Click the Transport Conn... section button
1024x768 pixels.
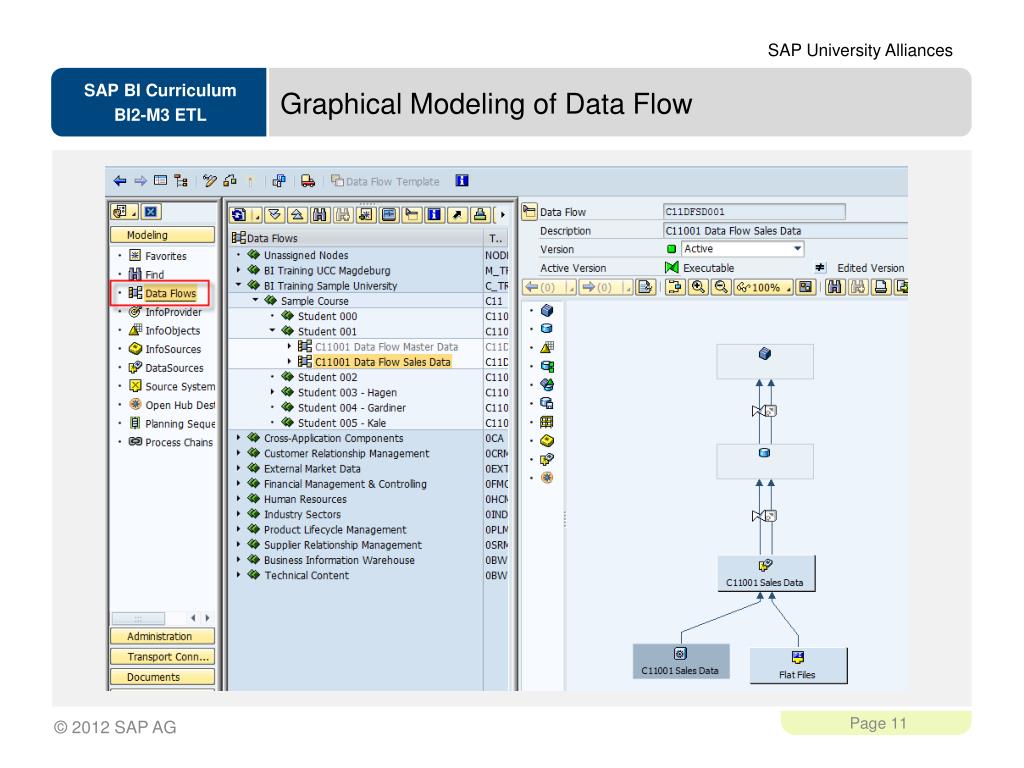tap(163, 656)
